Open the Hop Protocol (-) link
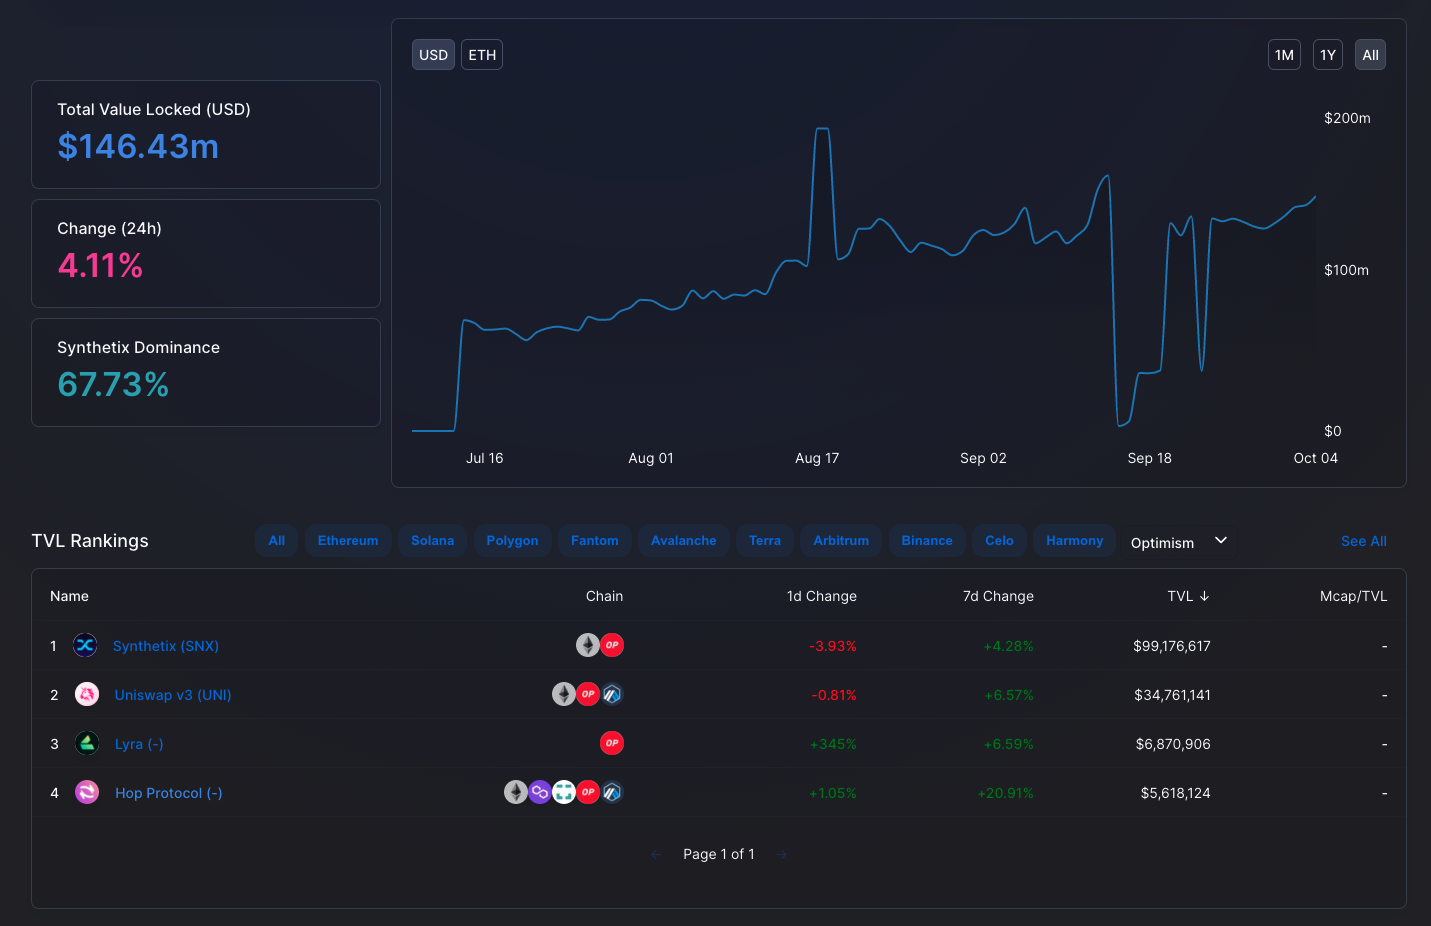1431x926 pixels. point(169,793)
